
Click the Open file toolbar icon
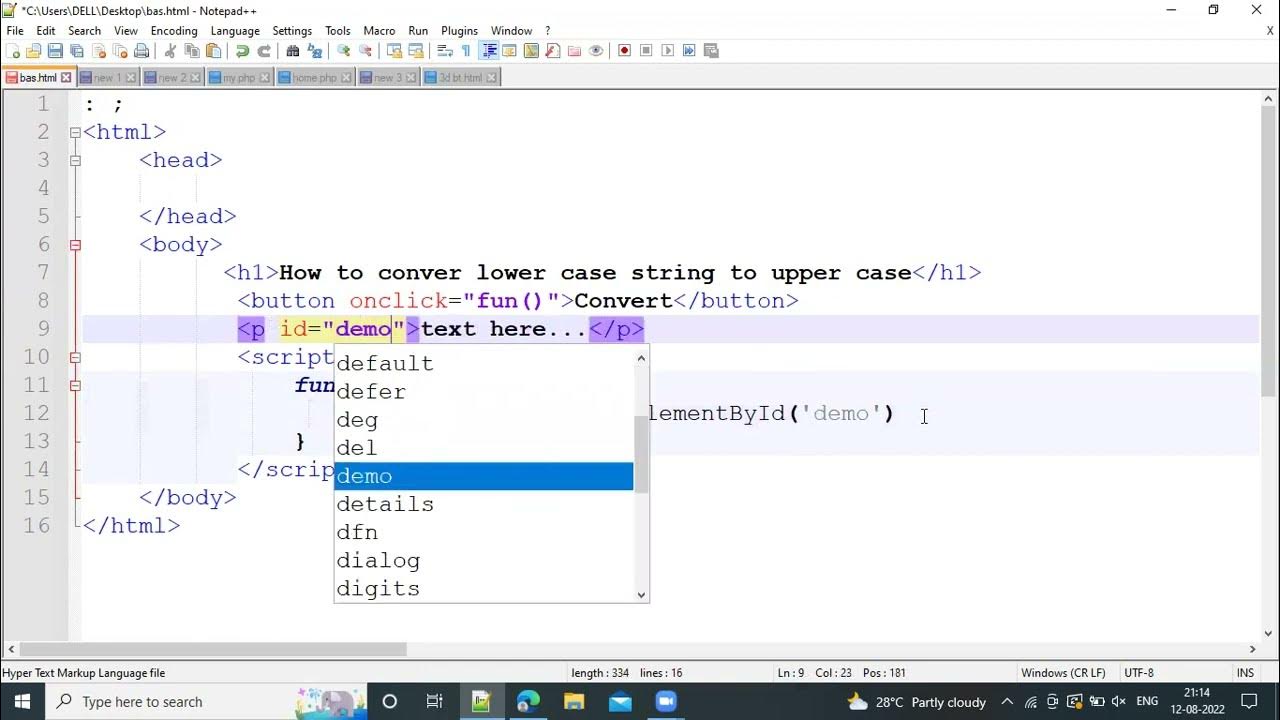tap(33, 50)
